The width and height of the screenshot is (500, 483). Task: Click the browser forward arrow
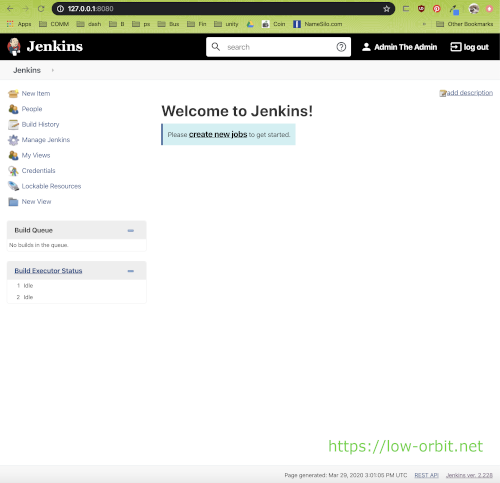tap(25, 9)
